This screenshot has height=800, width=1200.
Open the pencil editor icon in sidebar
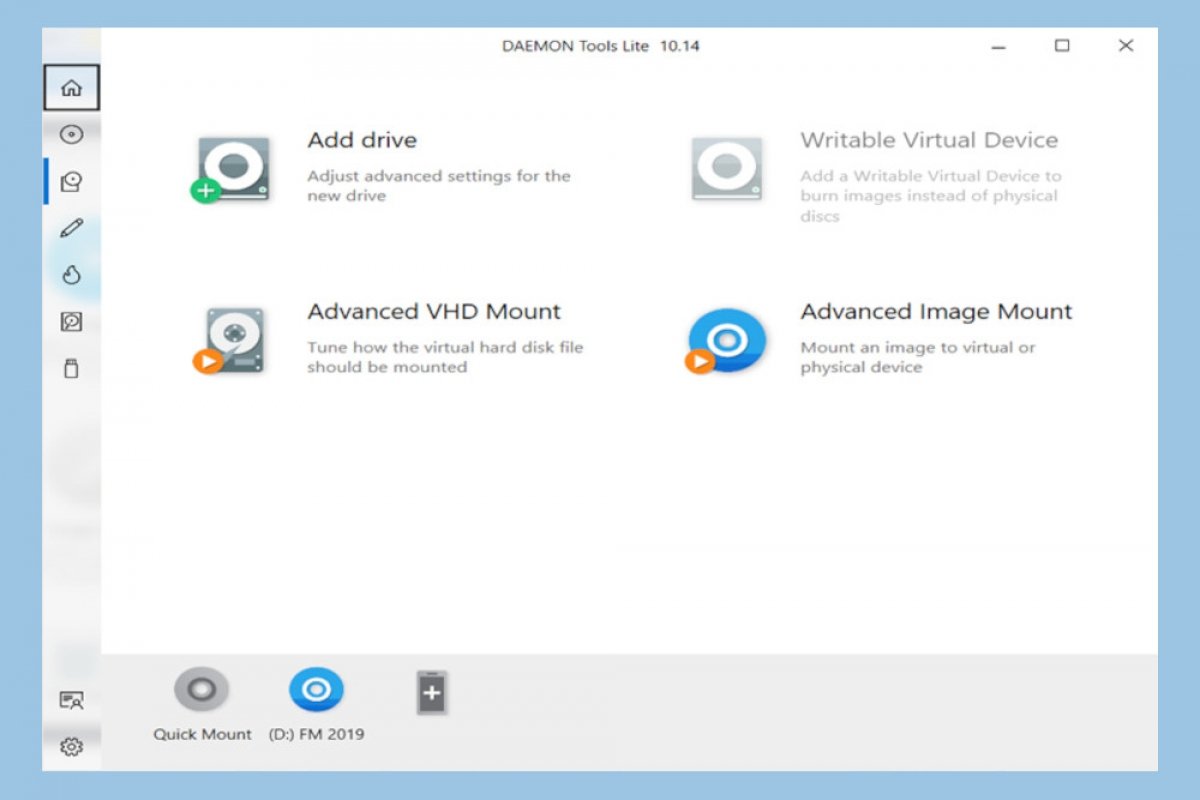pyautogui.click(x=71, y=228)
